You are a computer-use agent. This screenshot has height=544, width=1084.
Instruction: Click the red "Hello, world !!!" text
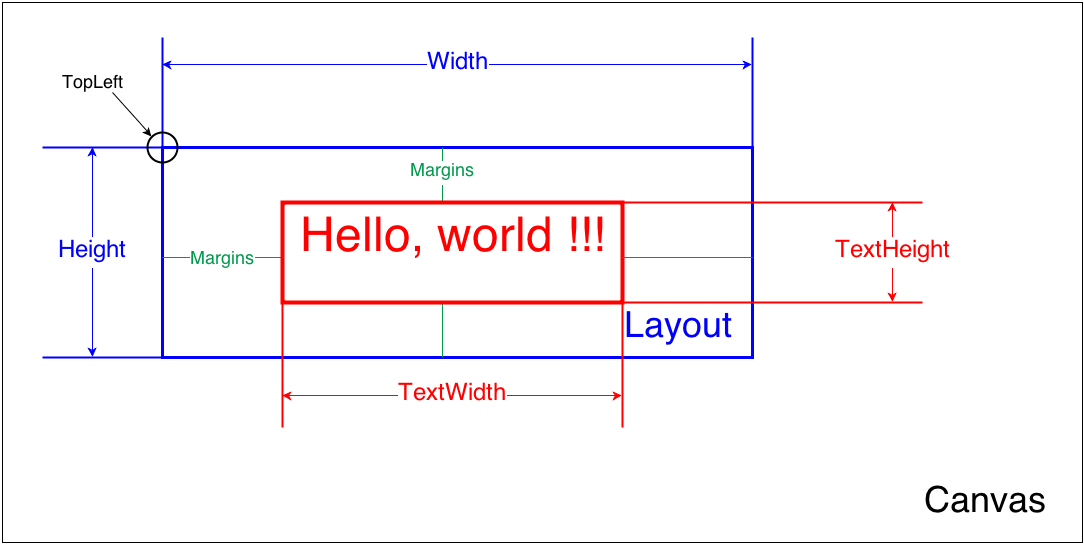point(452,236)
